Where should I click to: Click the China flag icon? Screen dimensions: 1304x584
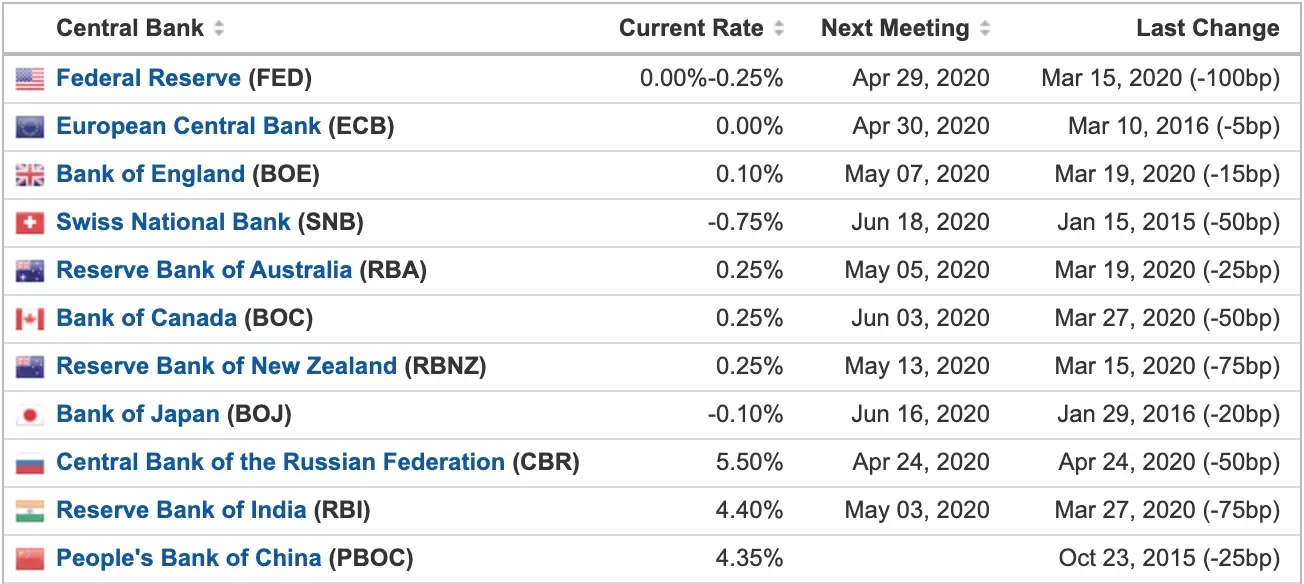[30, 559]
